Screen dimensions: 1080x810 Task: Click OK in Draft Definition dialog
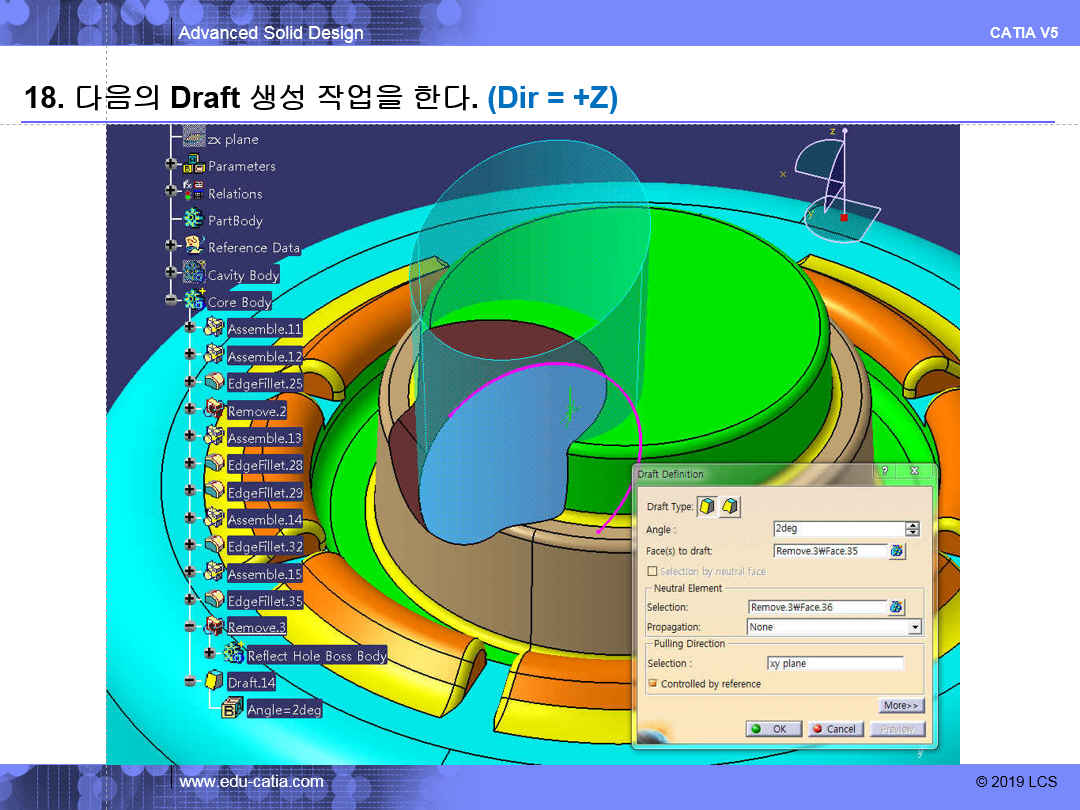[x=772, y=729]
